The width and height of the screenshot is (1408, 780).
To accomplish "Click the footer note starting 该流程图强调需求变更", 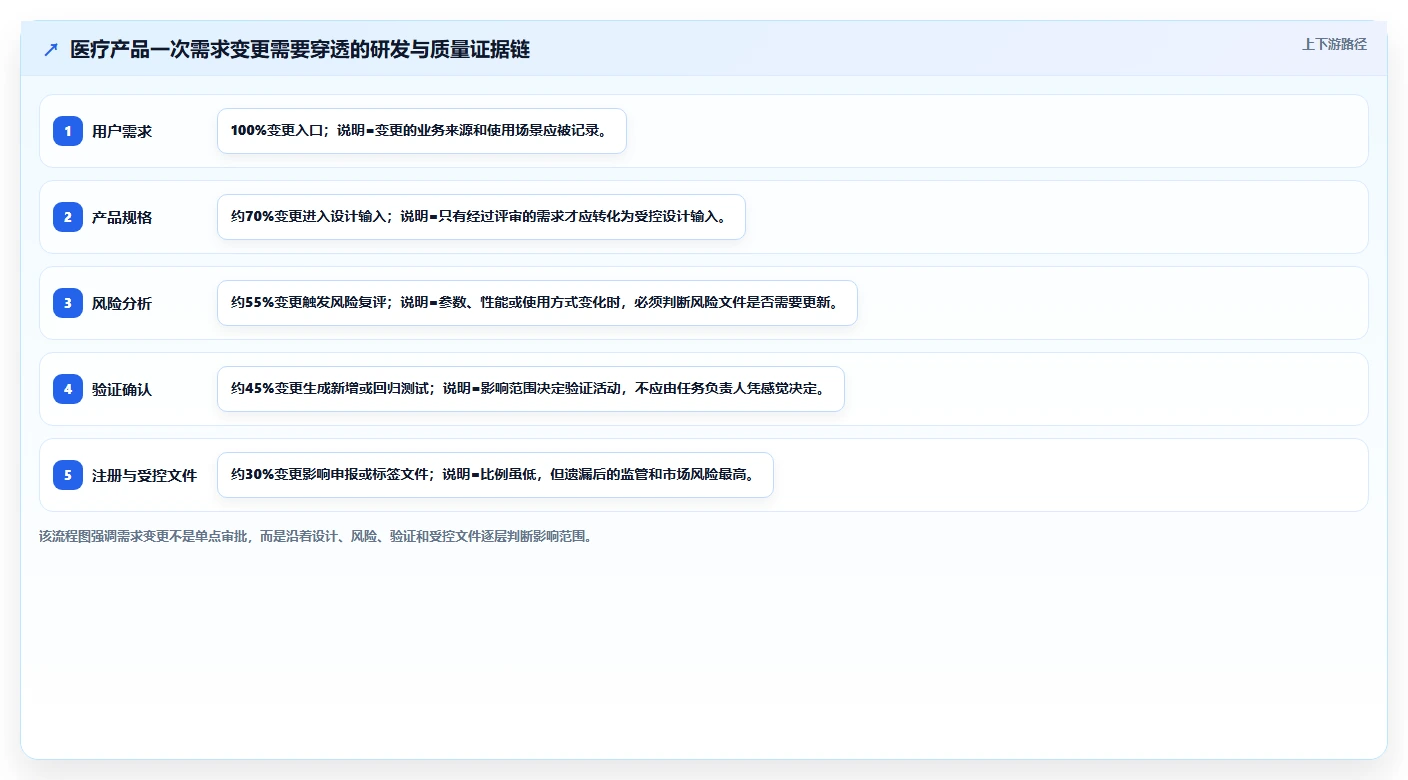I will 316,536.
